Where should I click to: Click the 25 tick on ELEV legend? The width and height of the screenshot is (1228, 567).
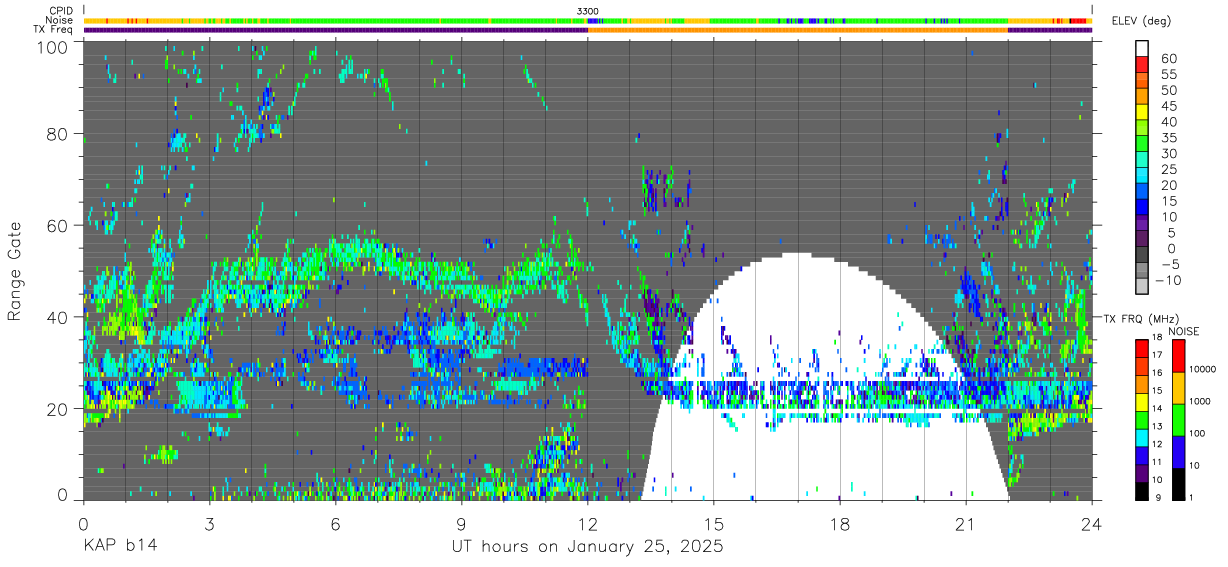[x=1168, y=170]
